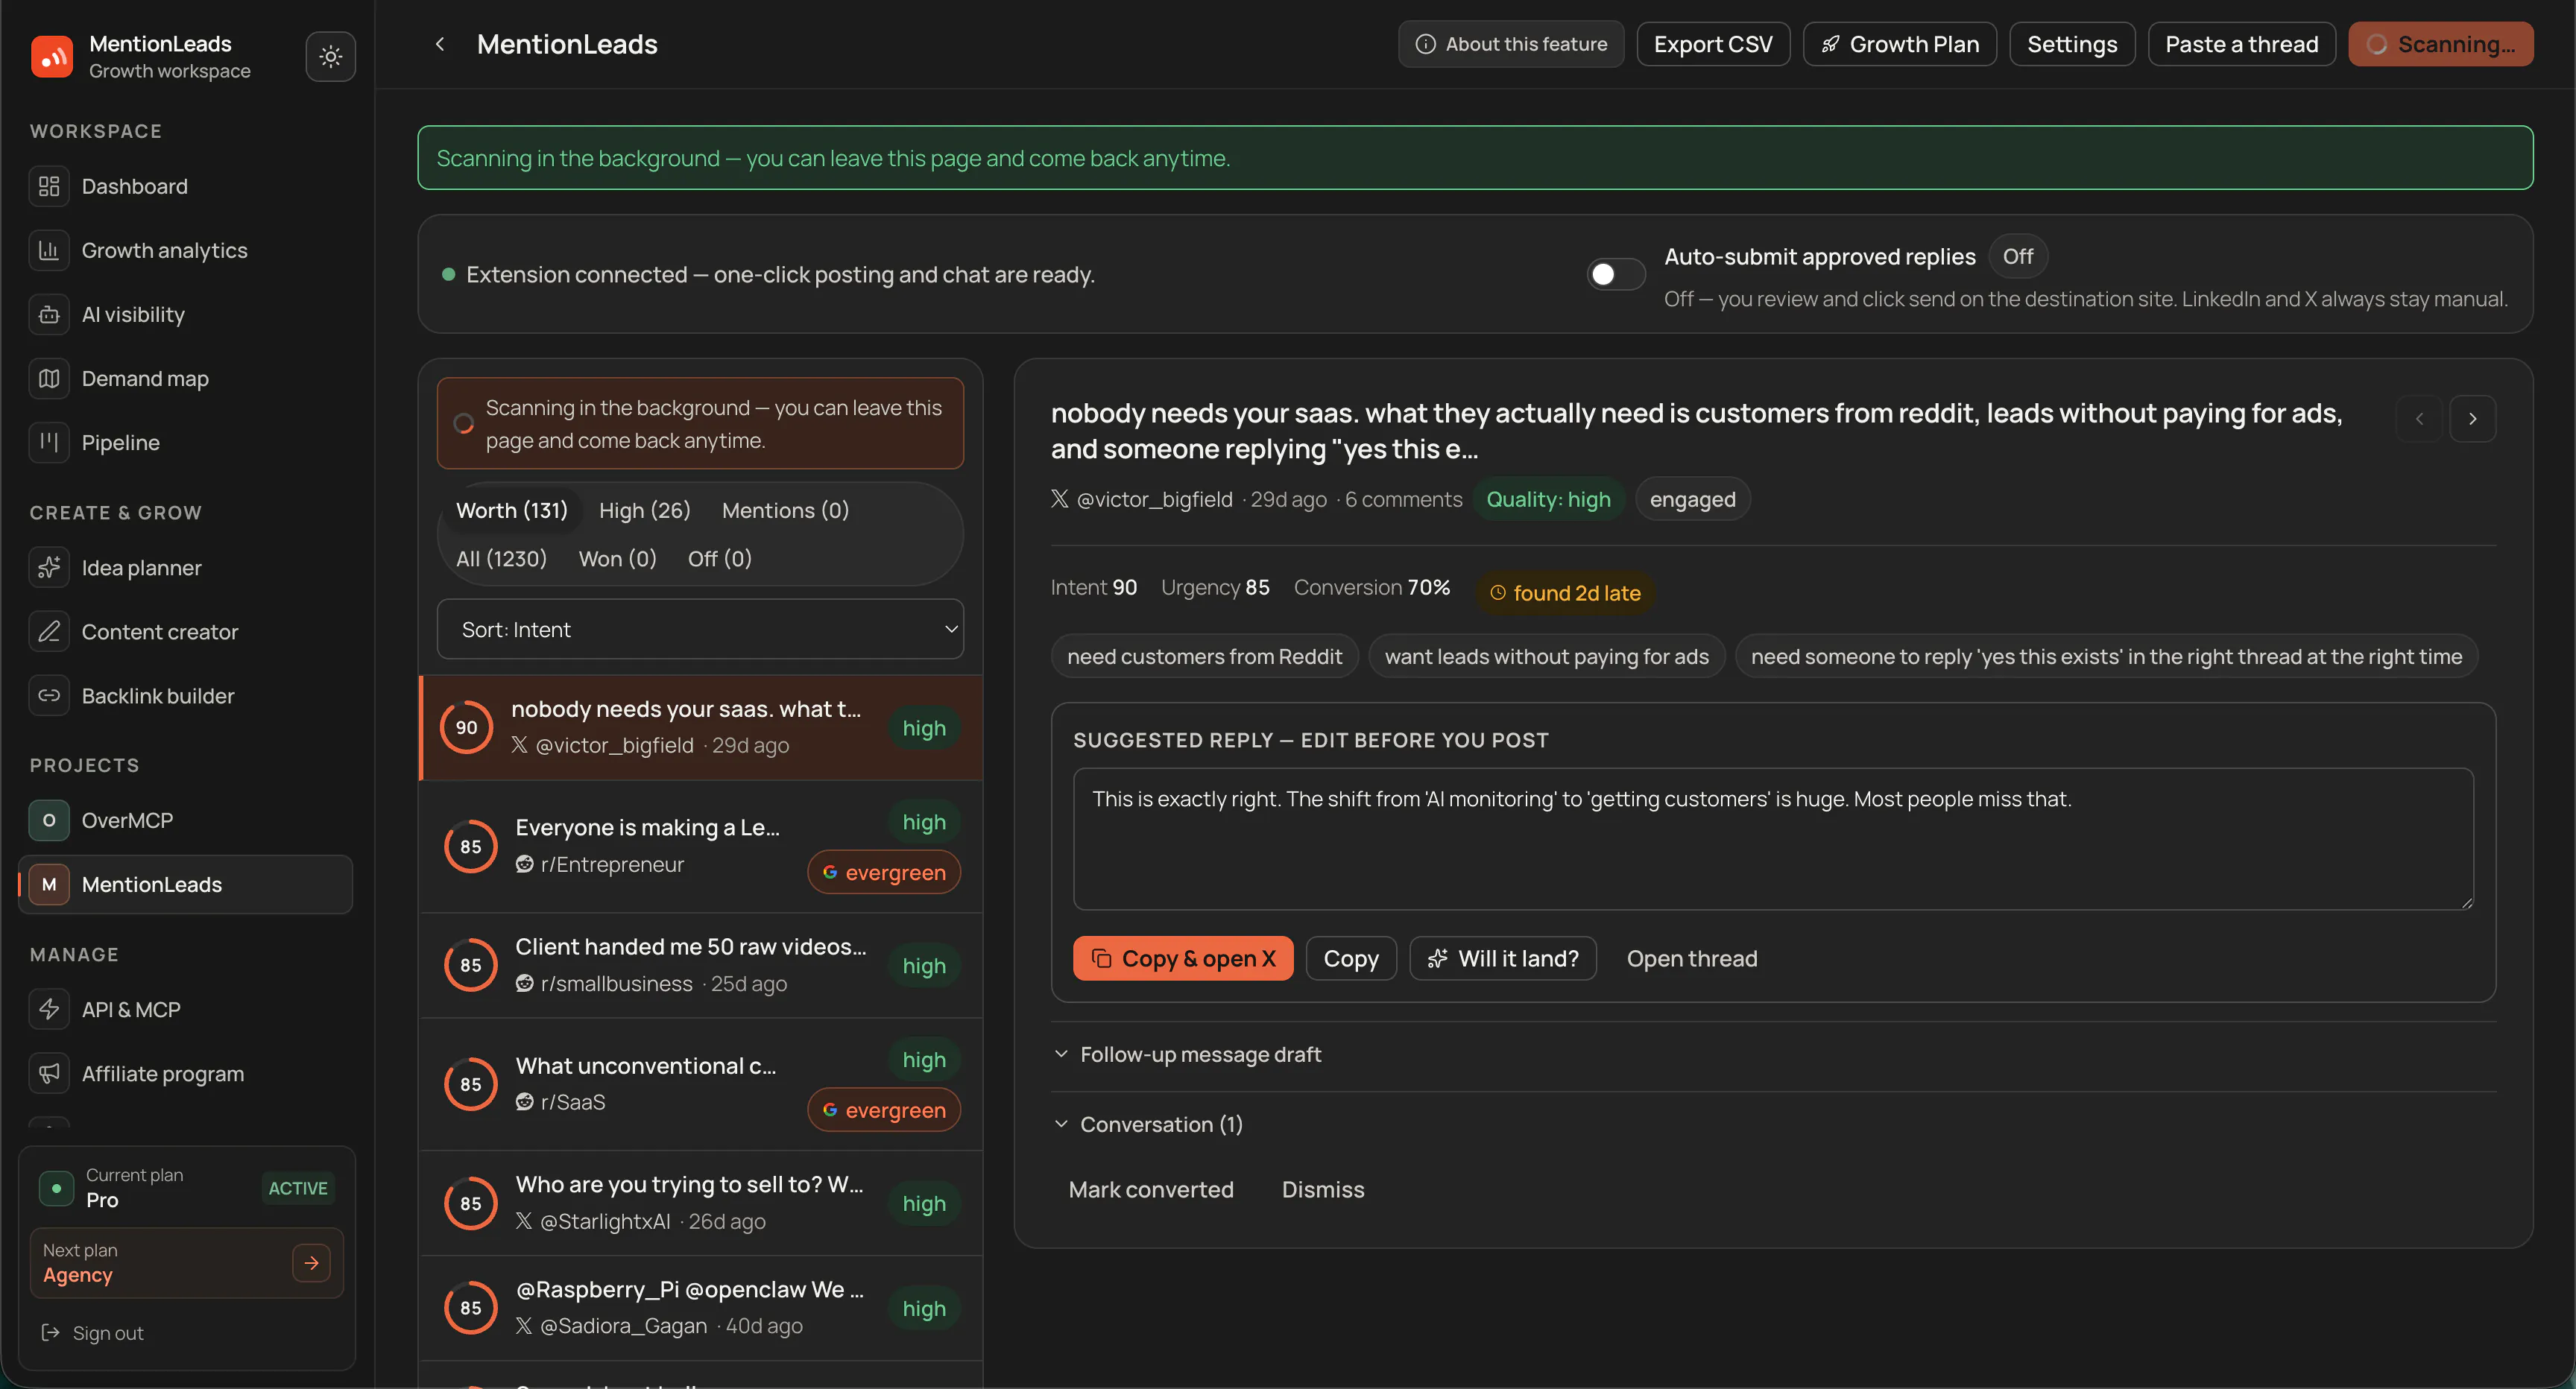Click ACTIVE badge on current plan
The height and width of the screenshot is (1389, 2576).
click(x=298, y=1187)
